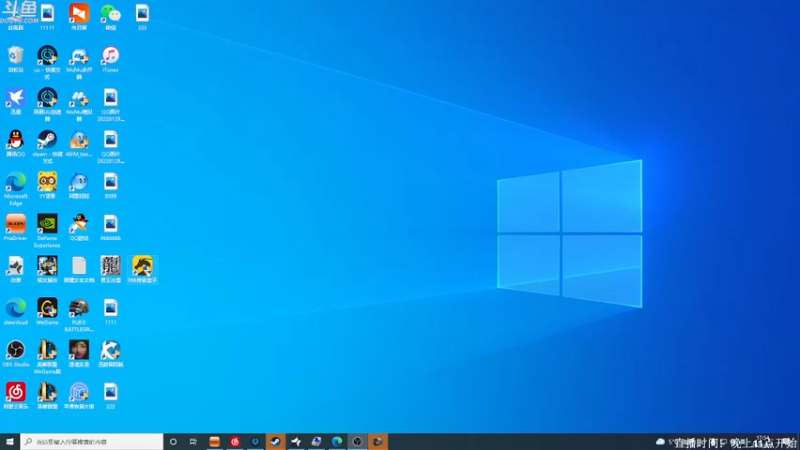Launch the MuMu模拟器 emulator shortcut
Screen dimensions: 800x450
[79, 97]
